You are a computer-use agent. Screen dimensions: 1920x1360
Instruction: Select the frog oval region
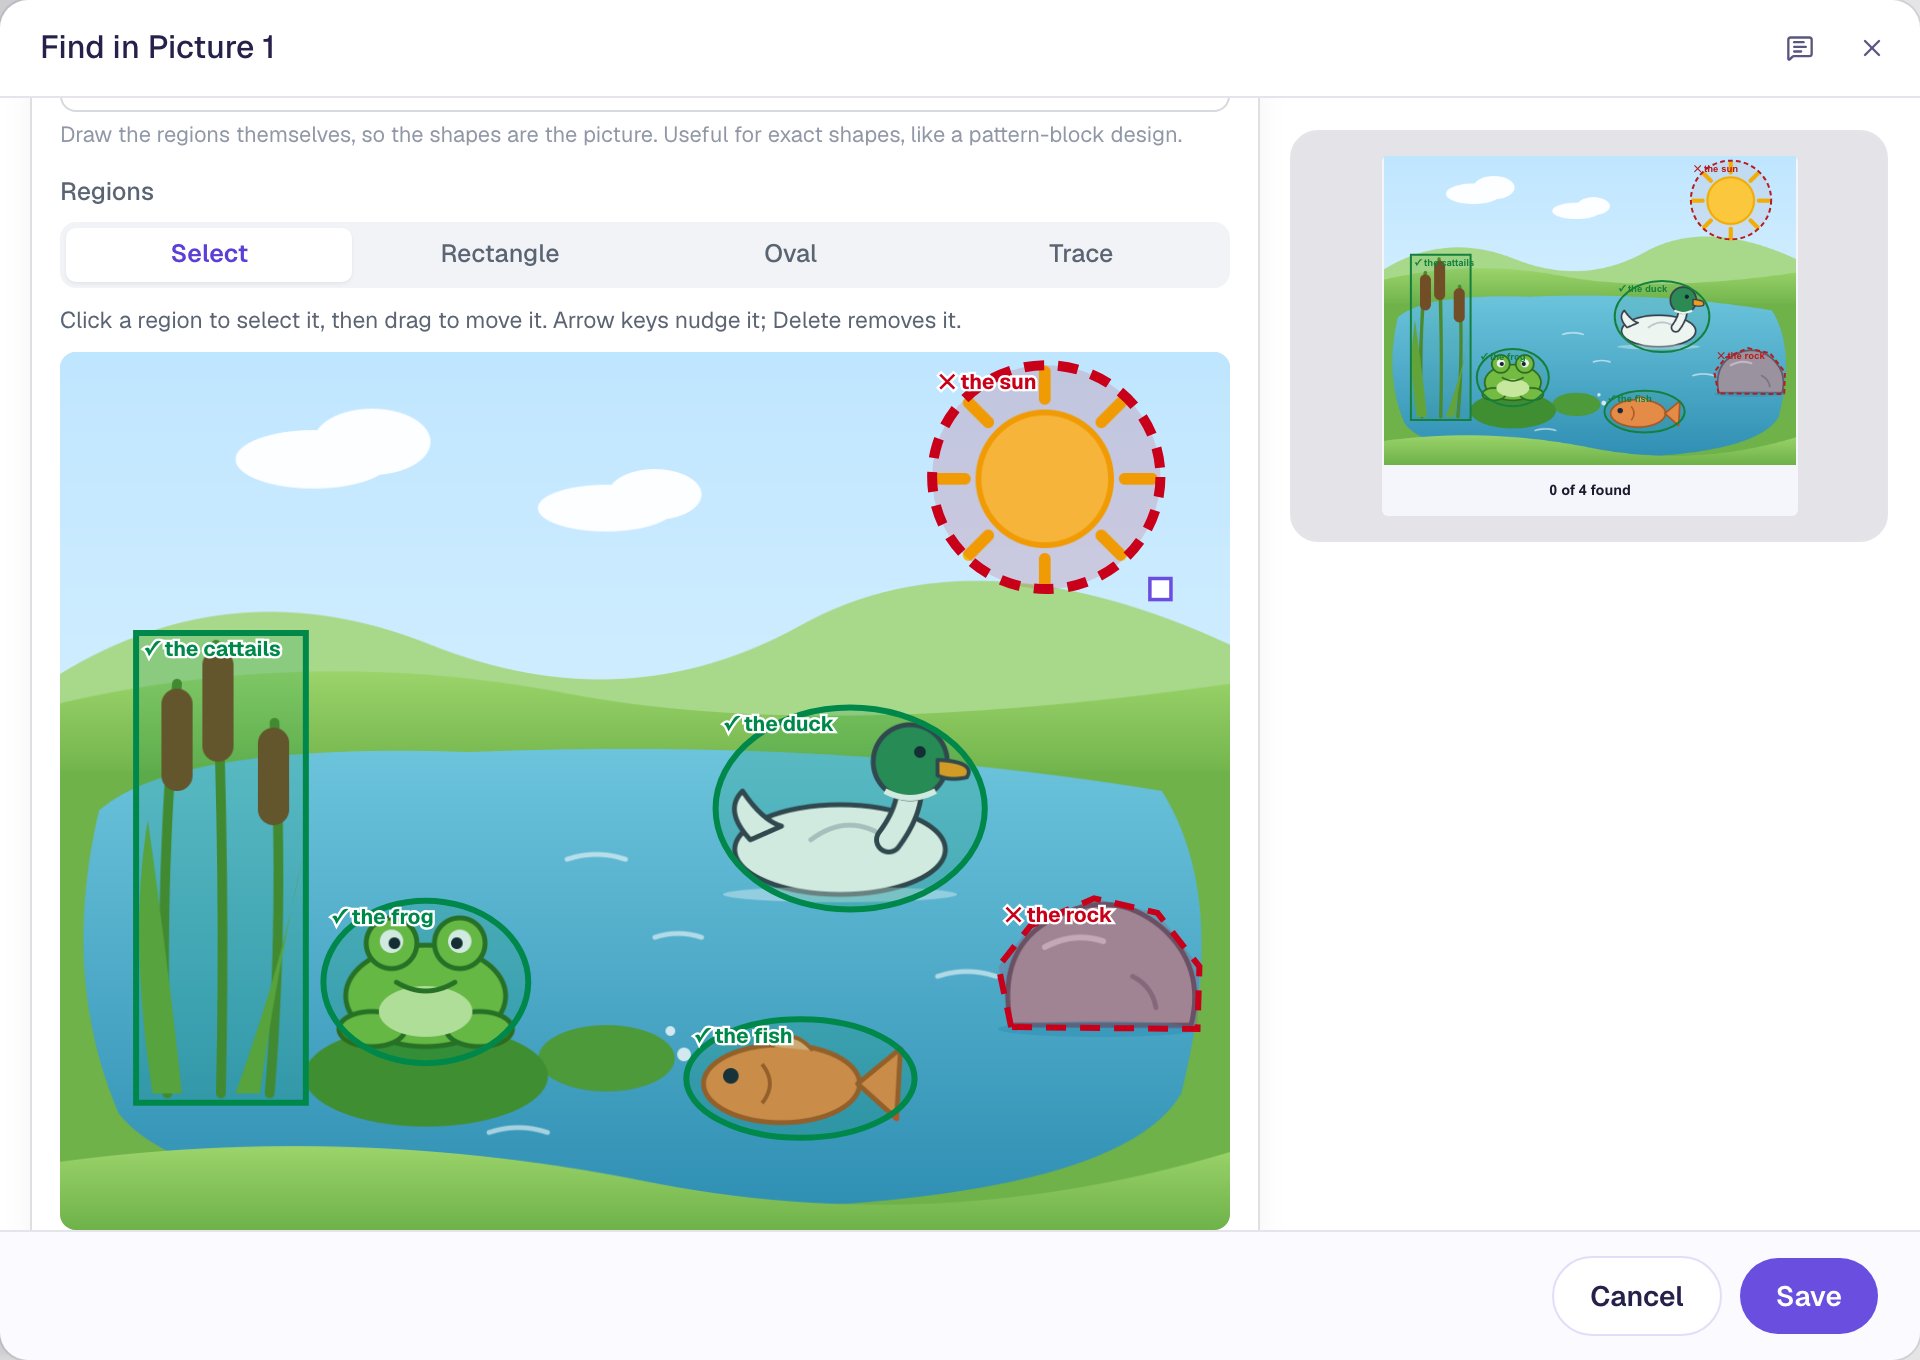(425, 982)
